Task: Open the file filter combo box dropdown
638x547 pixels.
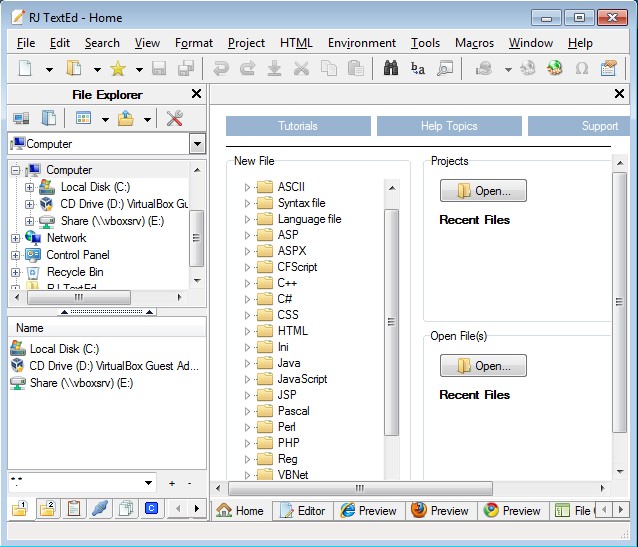Action: (148, 483)
